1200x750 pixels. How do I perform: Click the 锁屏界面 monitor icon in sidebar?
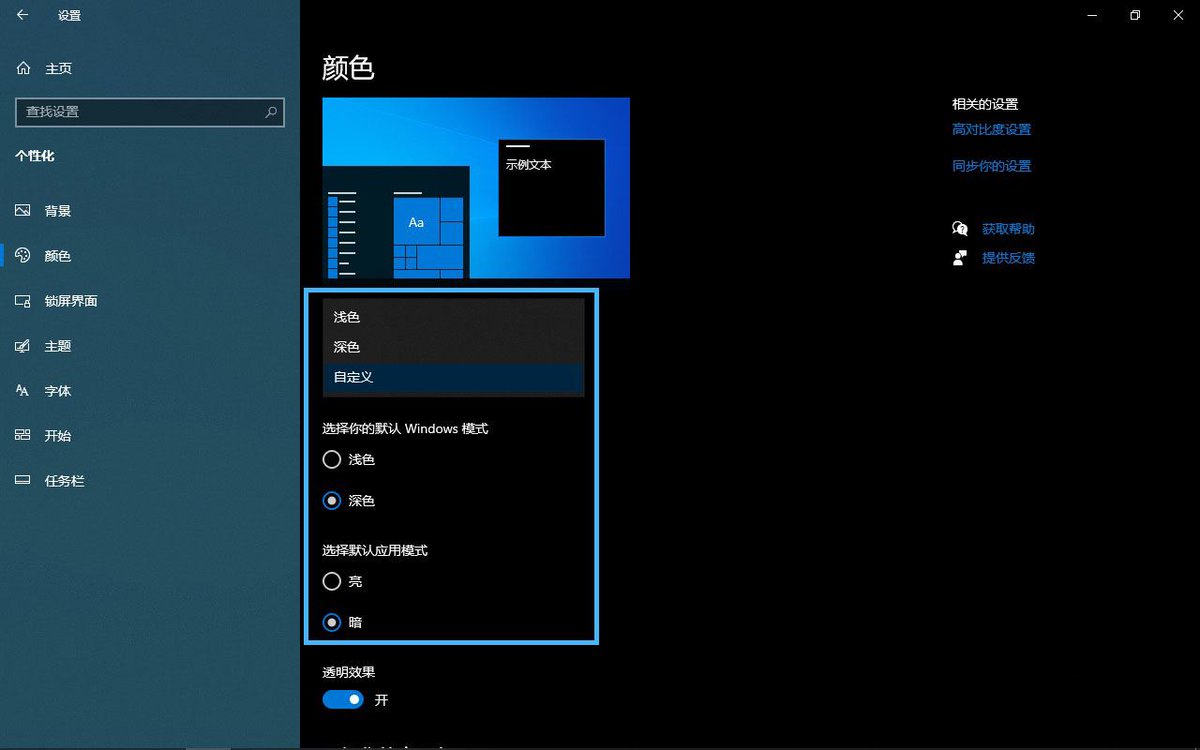pos(23,301)
